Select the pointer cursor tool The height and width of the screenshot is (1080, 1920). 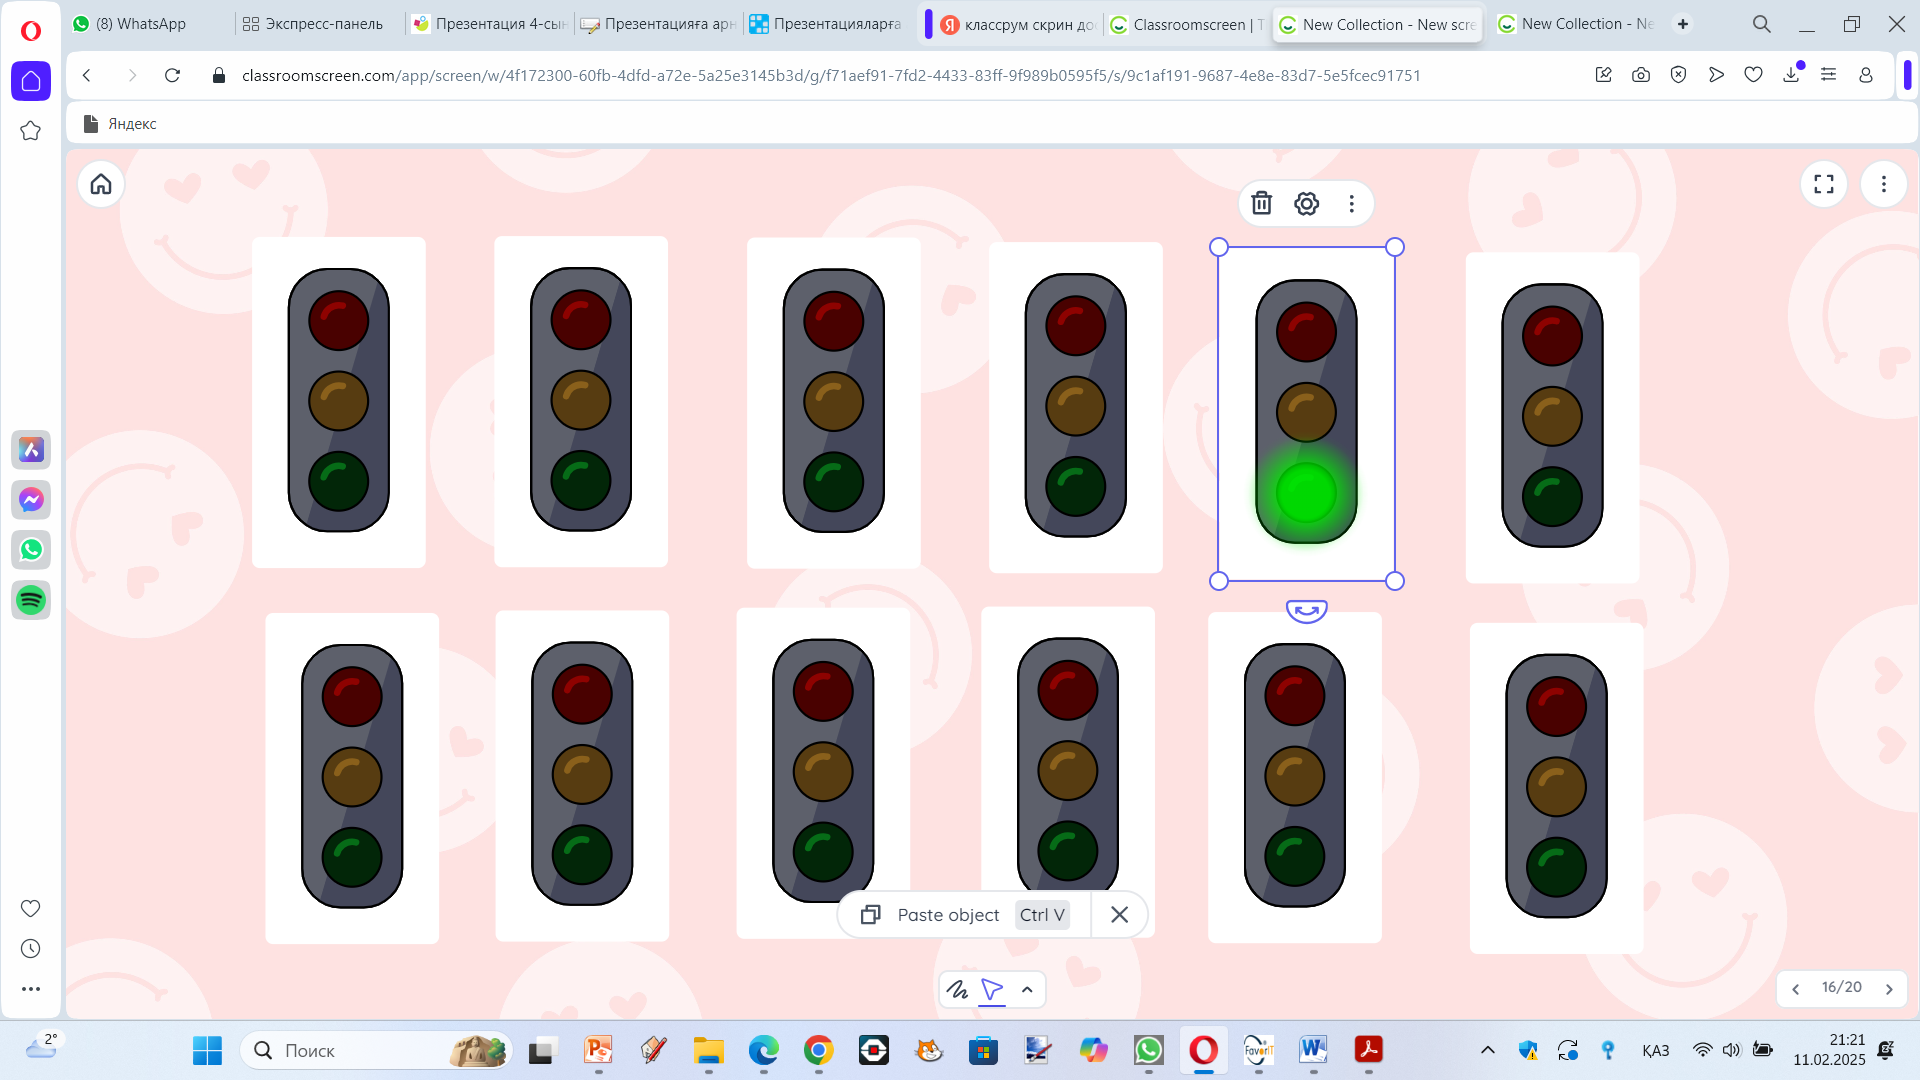[x=992, y=990]
